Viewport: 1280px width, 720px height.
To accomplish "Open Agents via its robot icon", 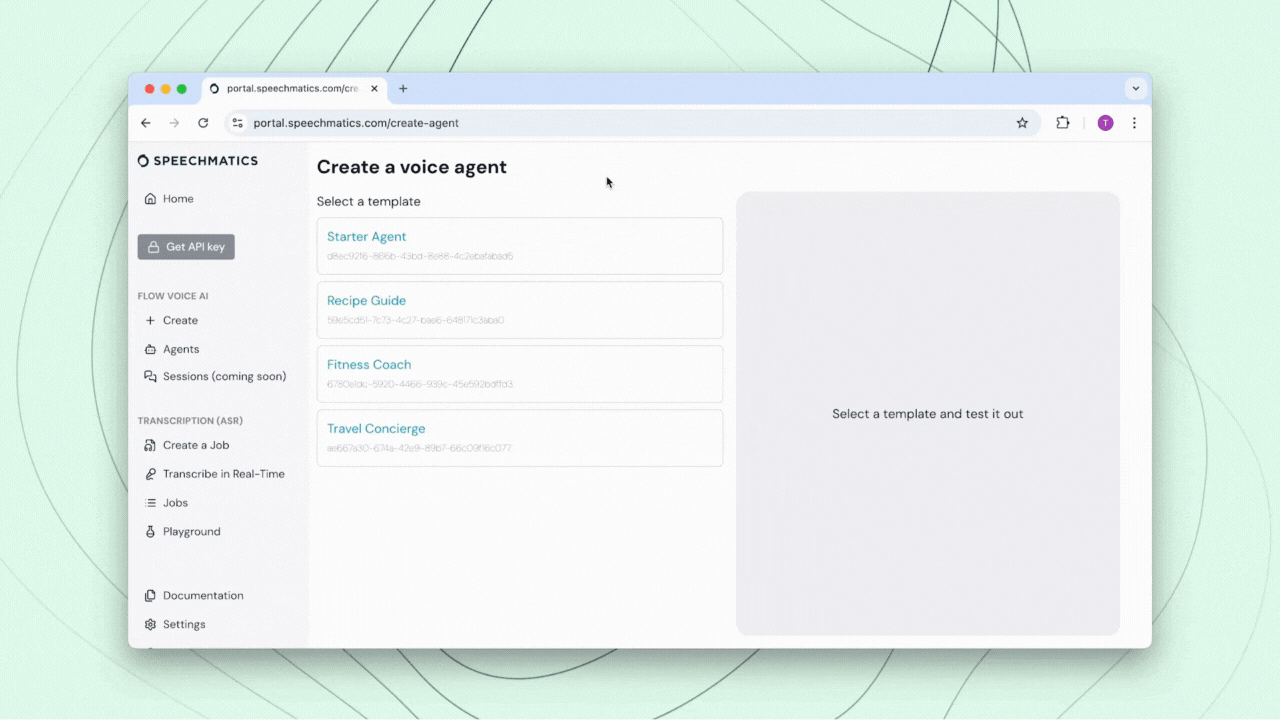I will (x=150, y=350).
